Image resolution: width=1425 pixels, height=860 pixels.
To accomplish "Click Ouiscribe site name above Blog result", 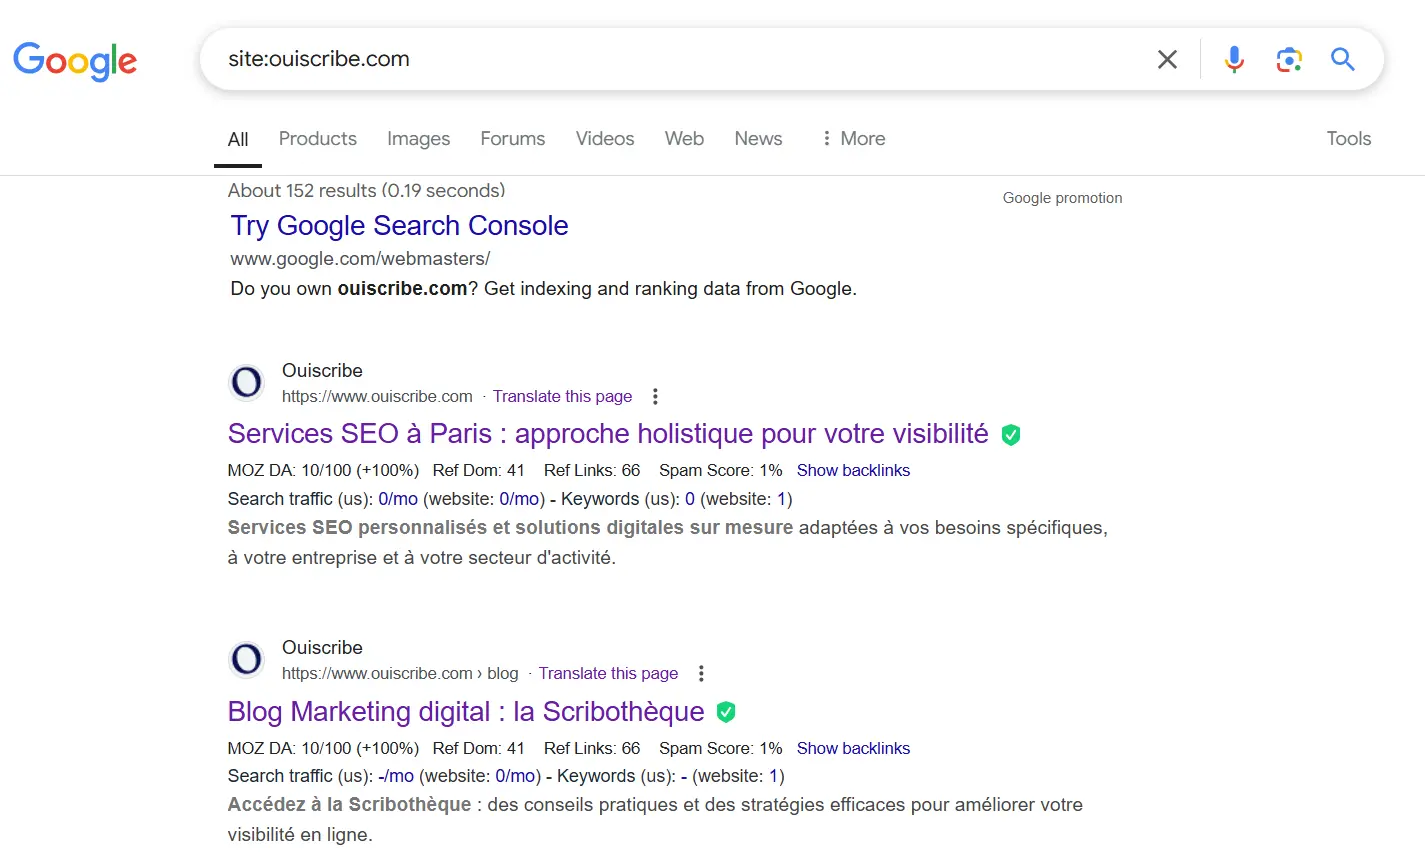I will click(322, 648).
